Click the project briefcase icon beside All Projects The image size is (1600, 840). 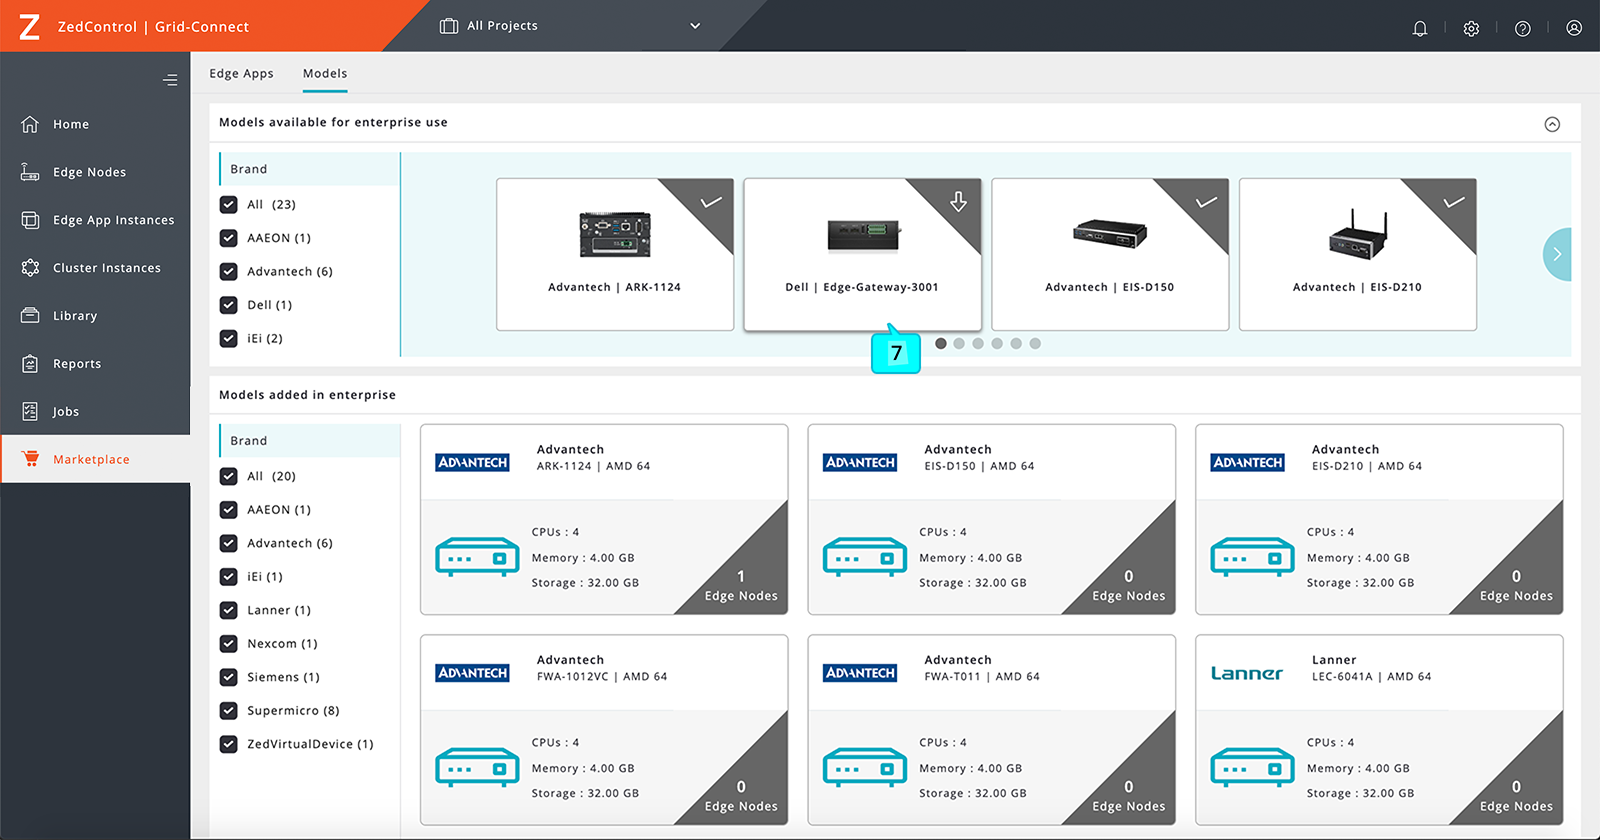(449, 26)
